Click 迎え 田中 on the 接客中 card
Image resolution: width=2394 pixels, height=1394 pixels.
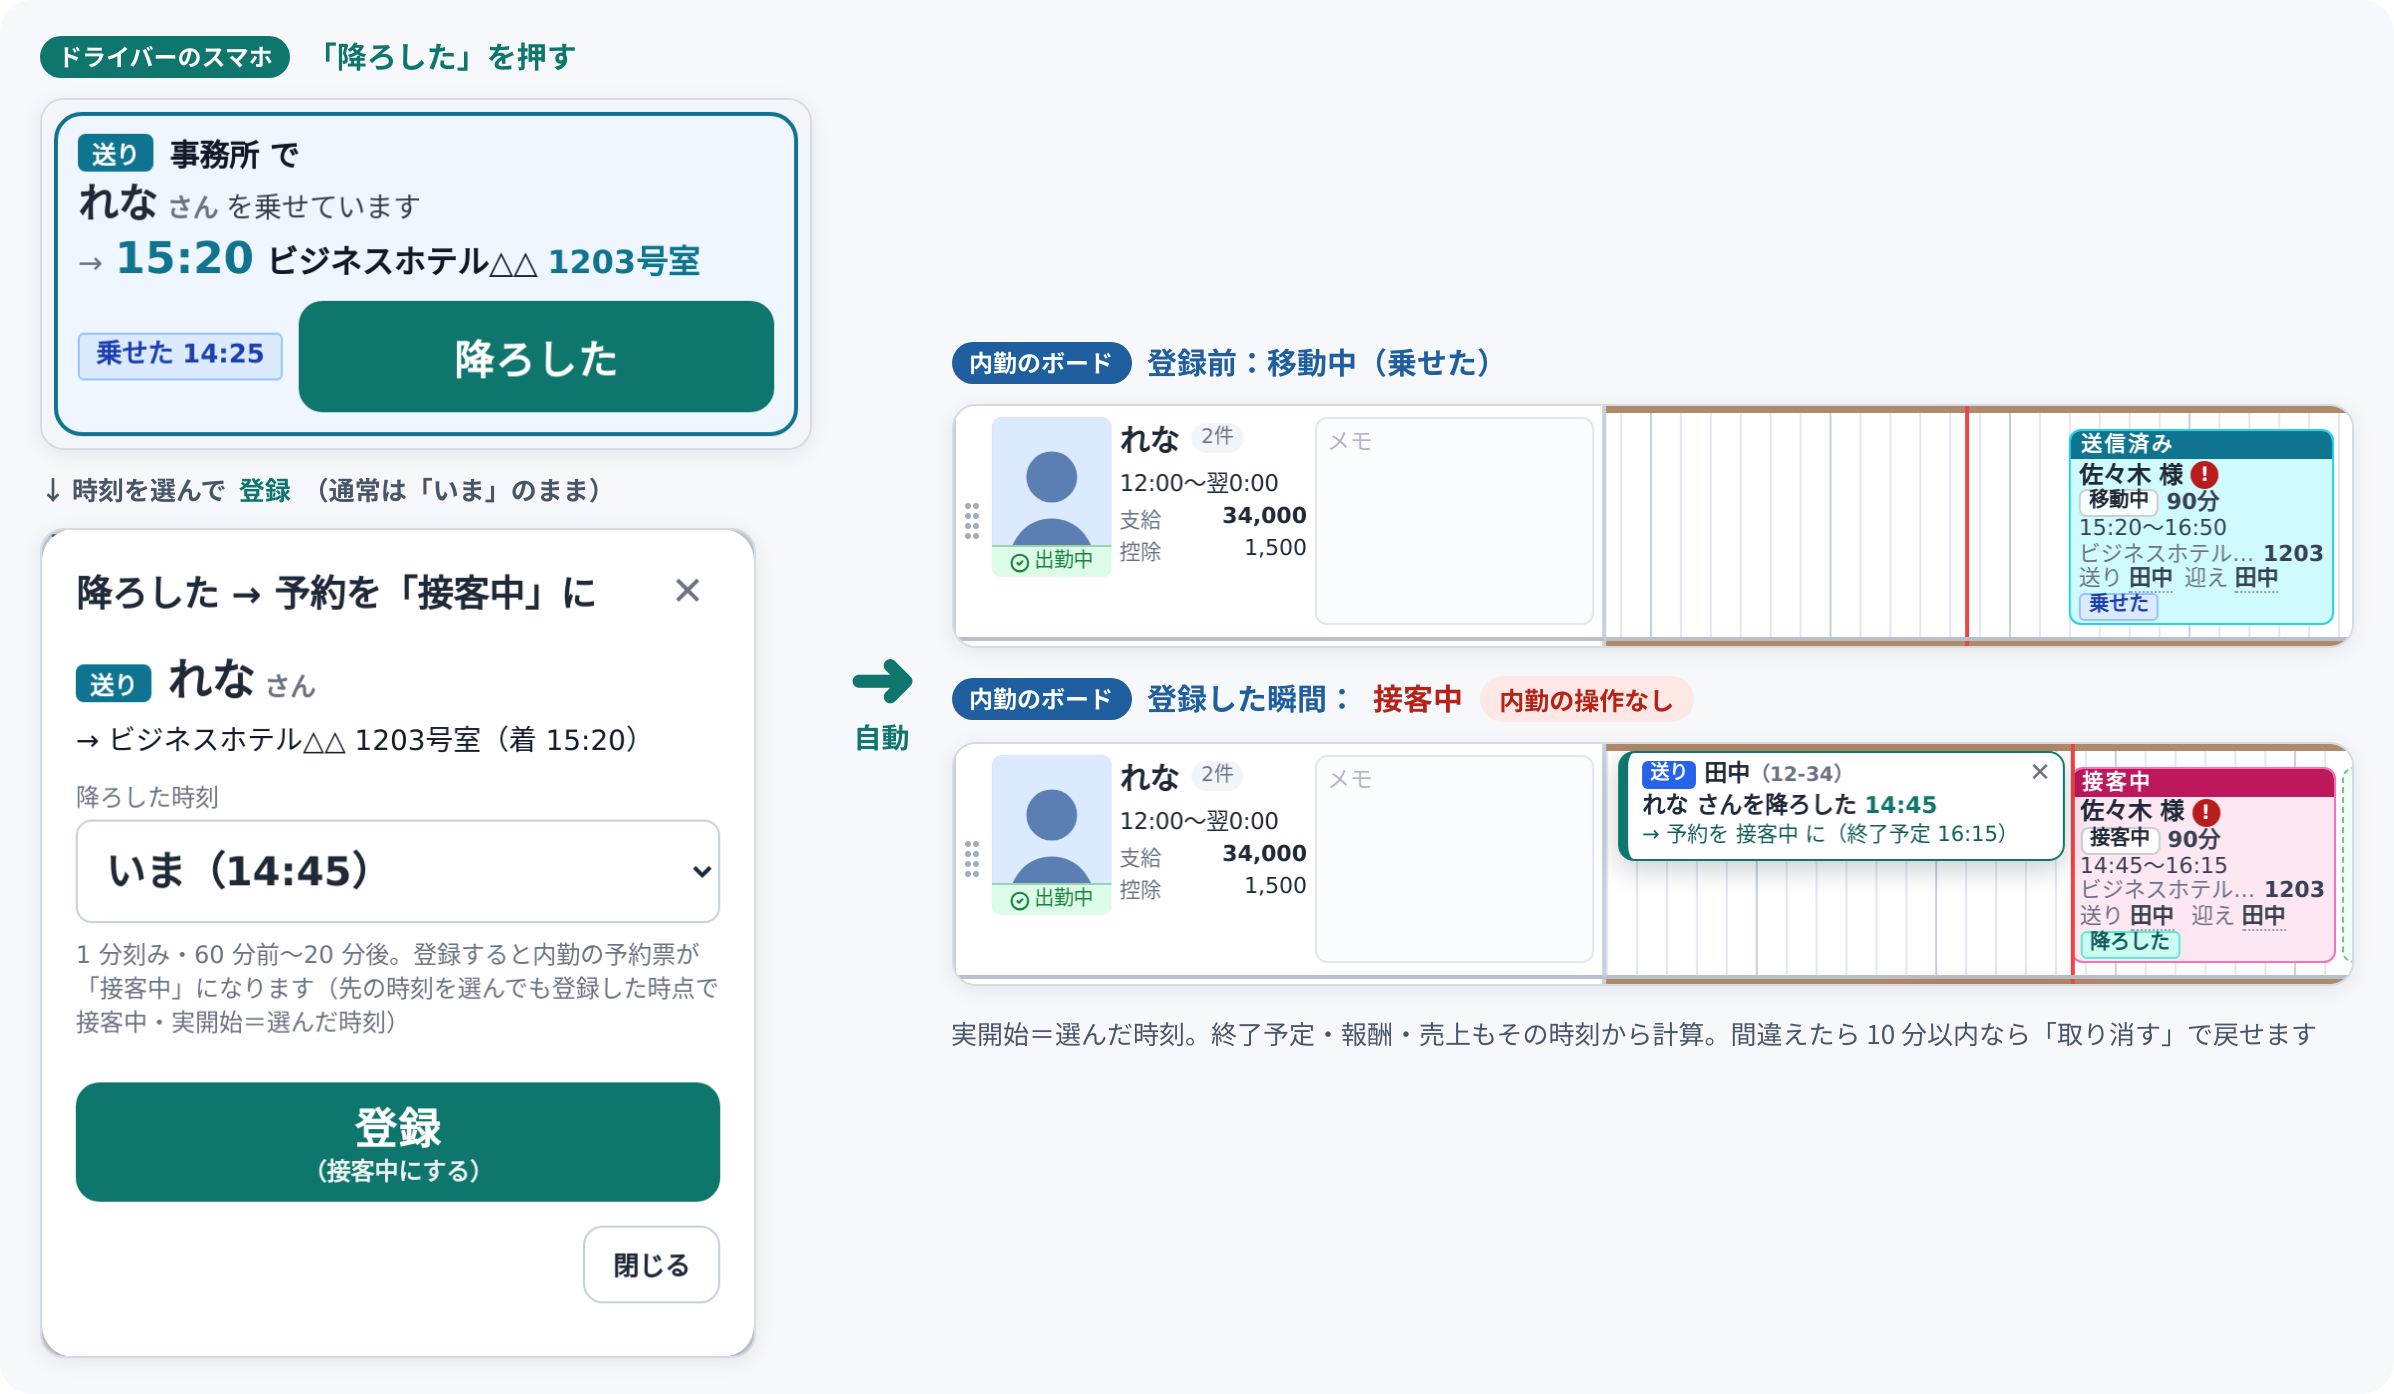point(2238,916)
